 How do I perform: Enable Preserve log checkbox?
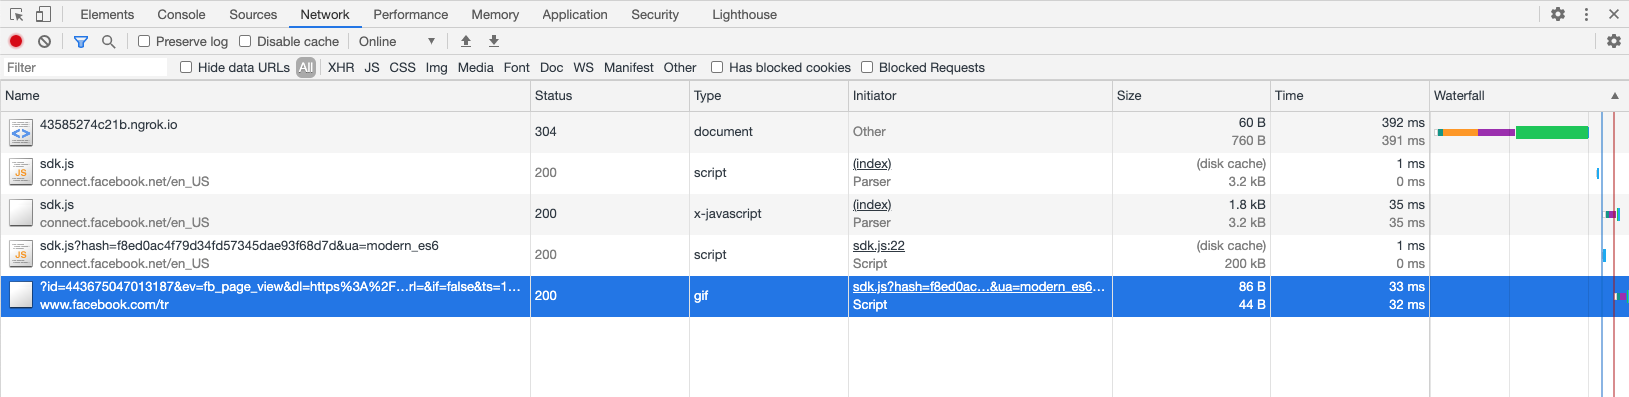(144, 41)
